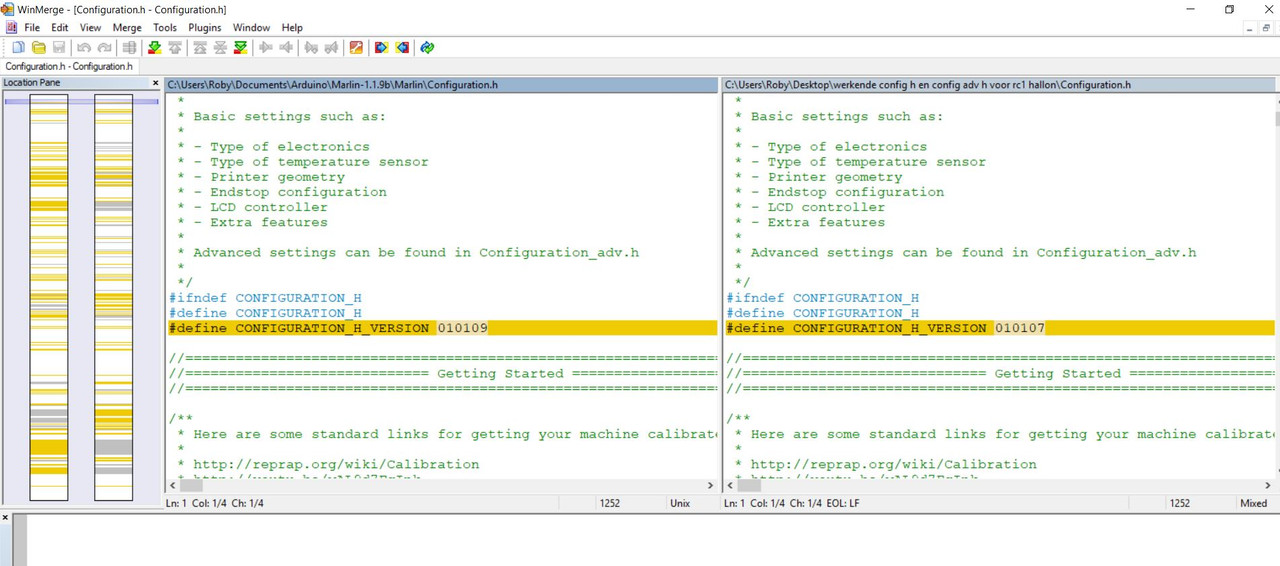The image size is (1280, 566).
Task: Click the All Left blue arrow icon
Action: (x=402, y=47)
